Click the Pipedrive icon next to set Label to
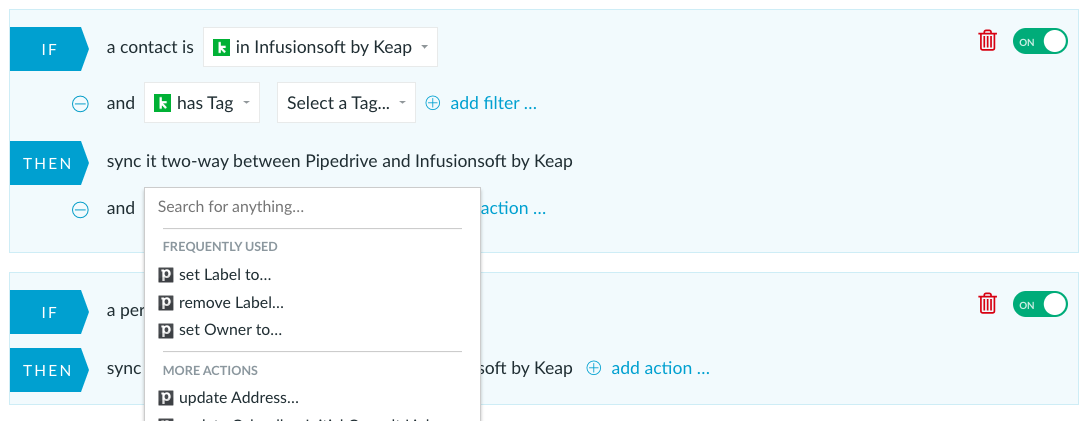 pos(166,275)
